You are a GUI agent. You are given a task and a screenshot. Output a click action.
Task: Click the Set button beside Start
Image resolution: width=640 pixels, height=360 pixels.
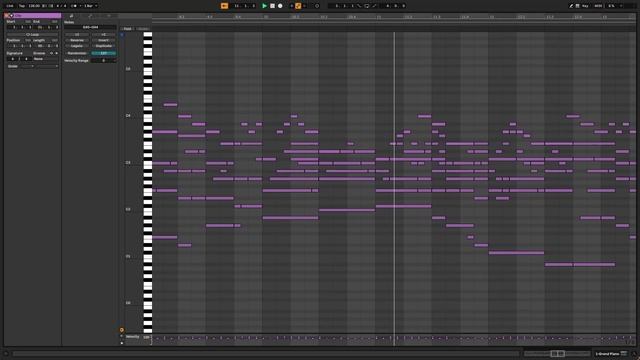(28, 22)
